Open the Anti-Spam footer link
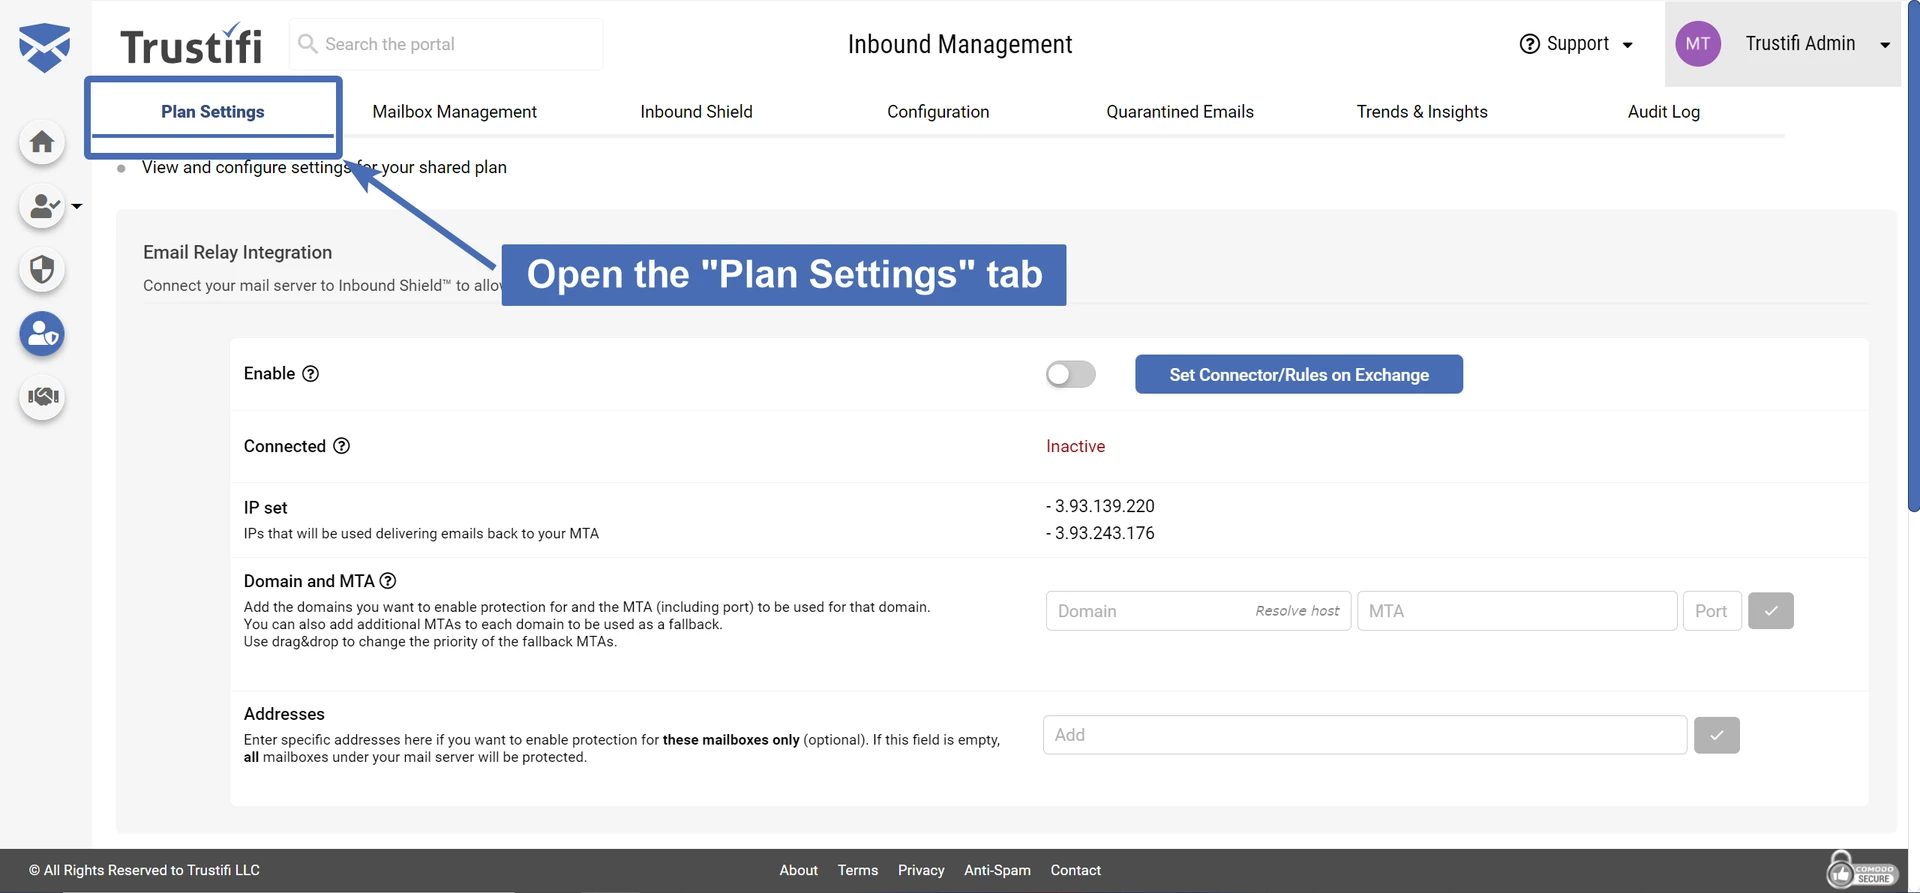 click(x=997, y=870)
